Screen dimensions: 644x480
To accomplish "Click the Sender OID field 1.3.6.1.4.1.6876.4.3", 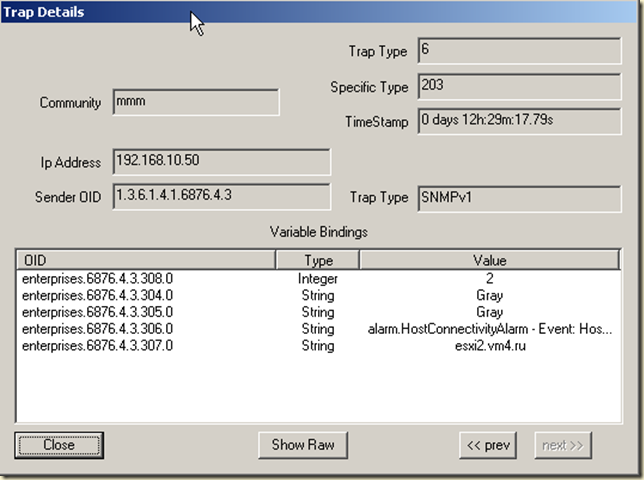I will tap(221, 197).
